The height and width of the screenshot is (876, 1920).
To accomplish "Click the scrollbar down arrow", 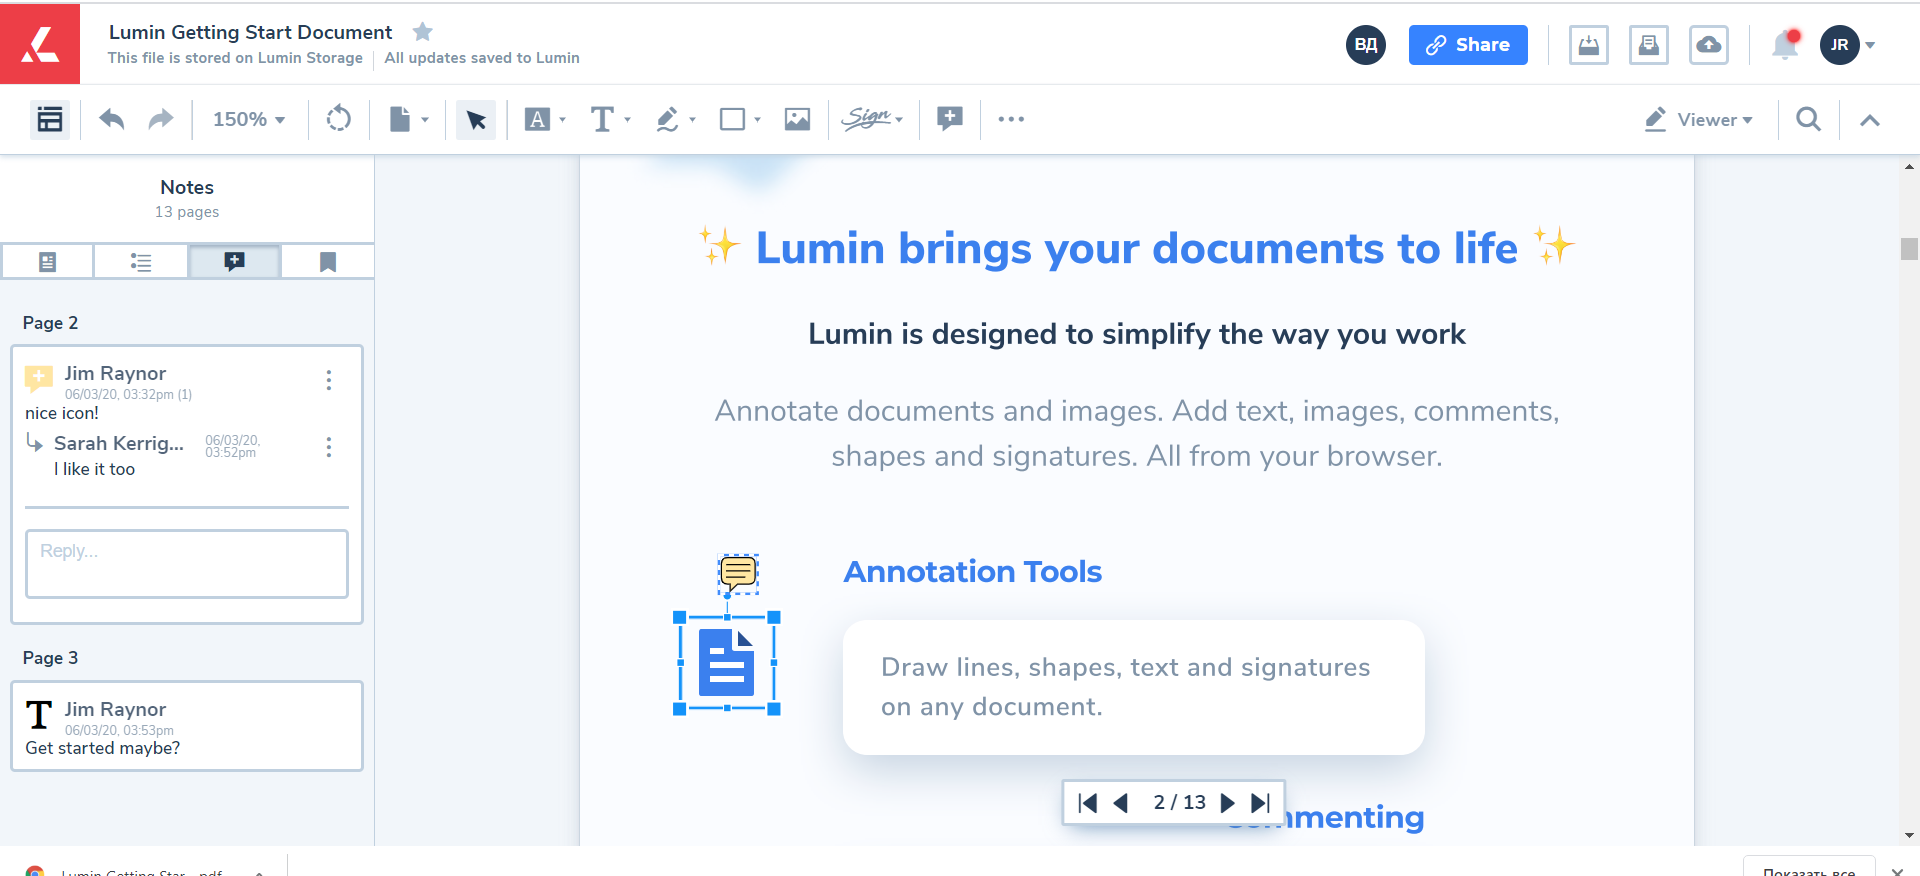I will pos(1909,836).
